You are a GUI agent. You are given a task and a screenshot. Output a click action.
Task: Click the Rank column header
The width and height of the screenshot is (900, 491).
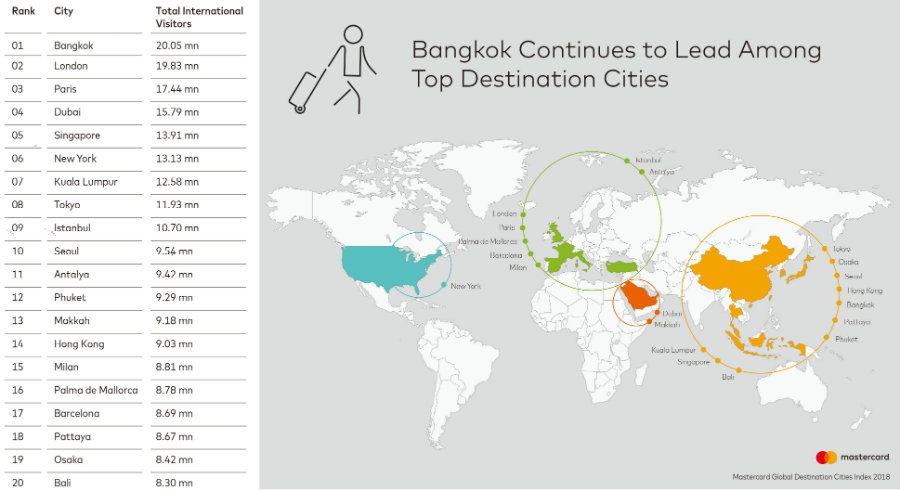[x=24, y=11]
